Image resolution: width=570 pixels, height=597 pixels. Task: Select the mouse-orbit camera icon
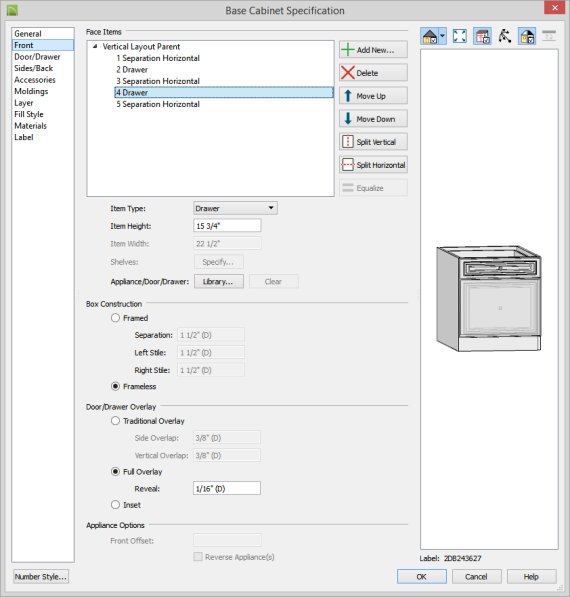[x=505, y=36]
